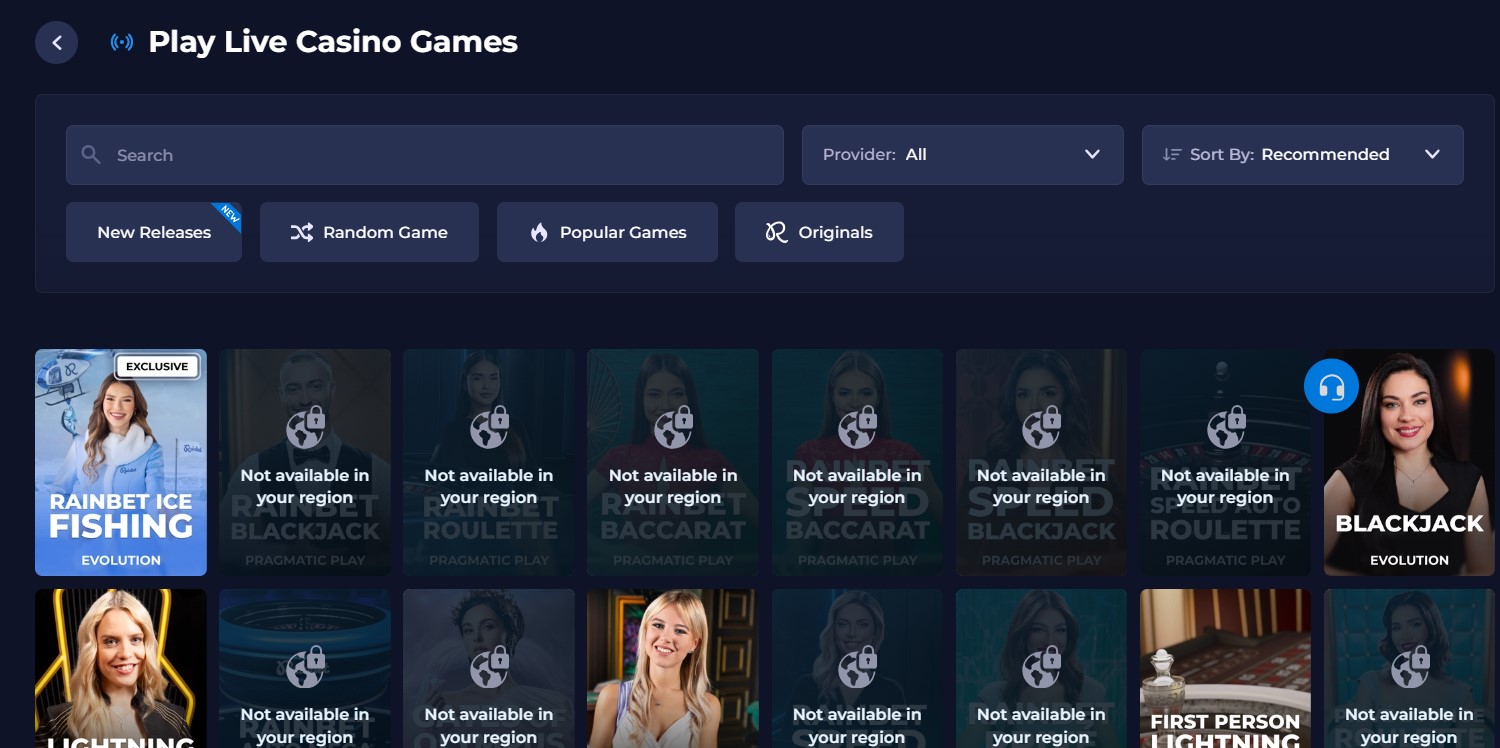Show Popular Games
The width and height of the screenshot is (1500, 748).
tap(607, 232)
